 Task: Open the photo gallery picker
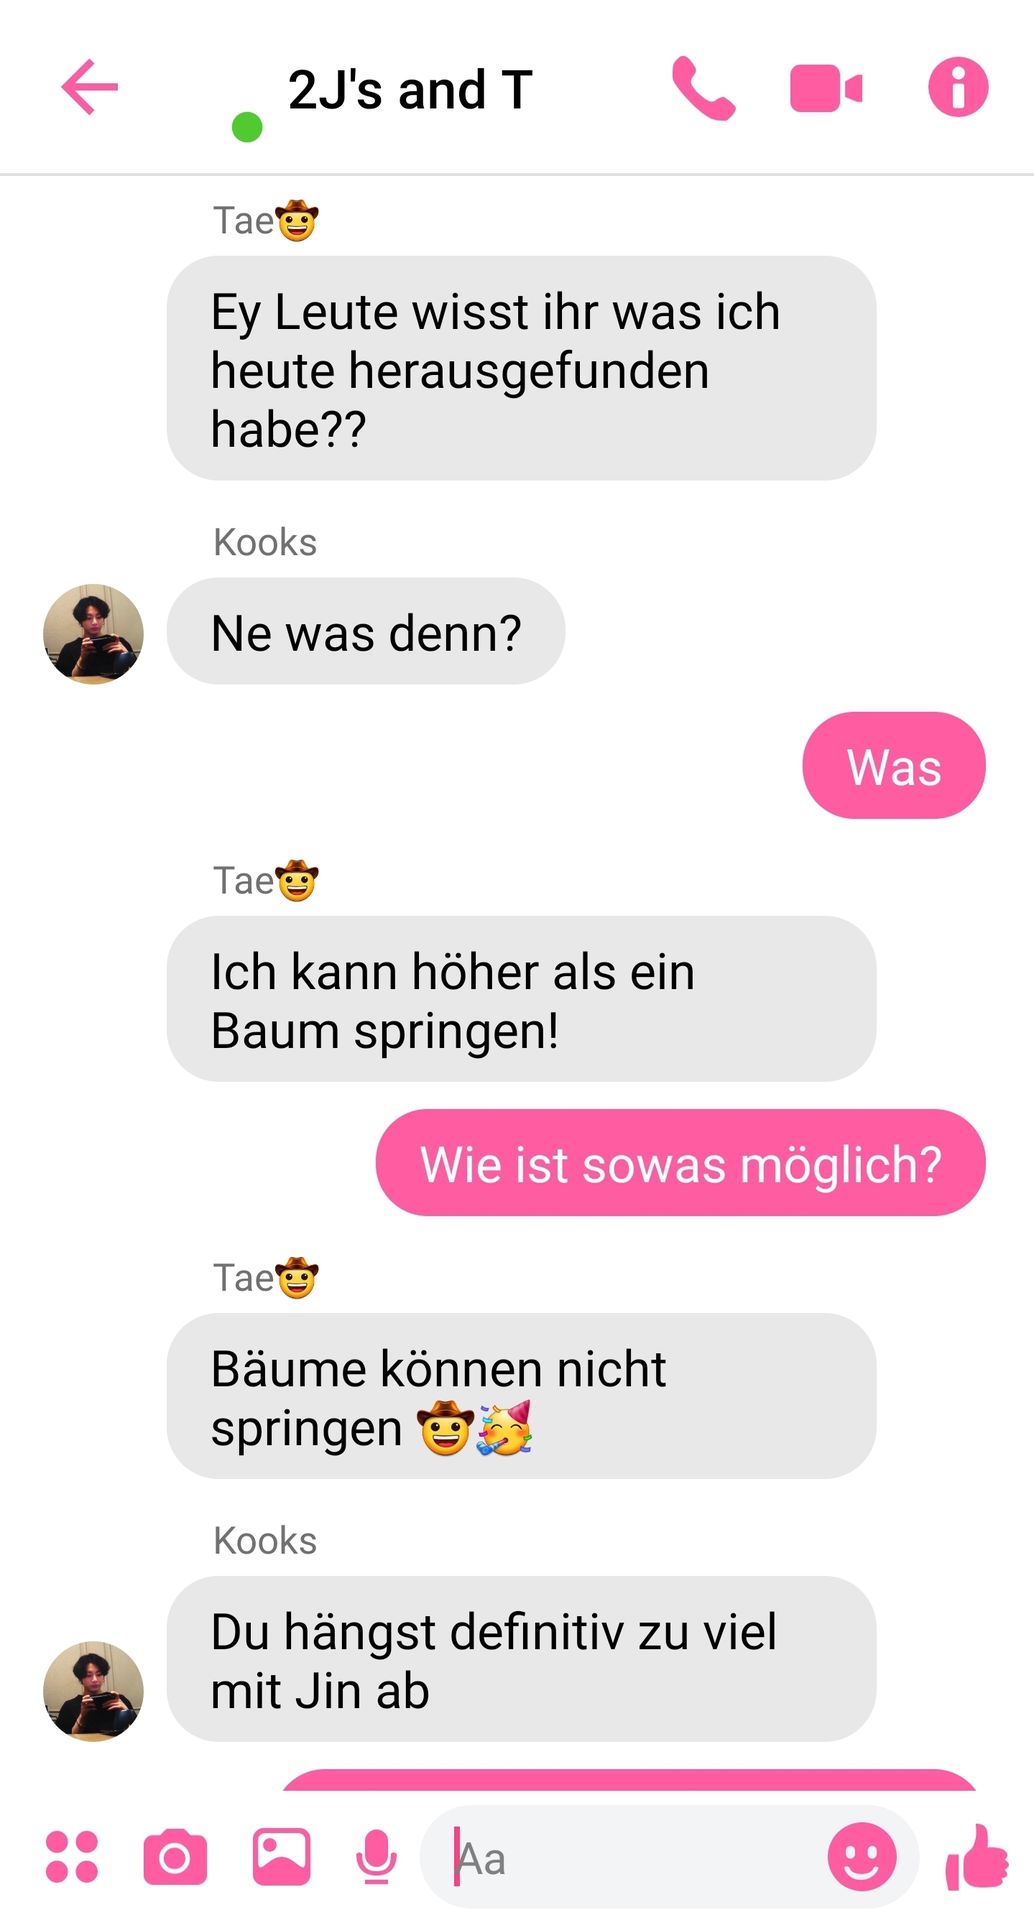(281, 1857)
